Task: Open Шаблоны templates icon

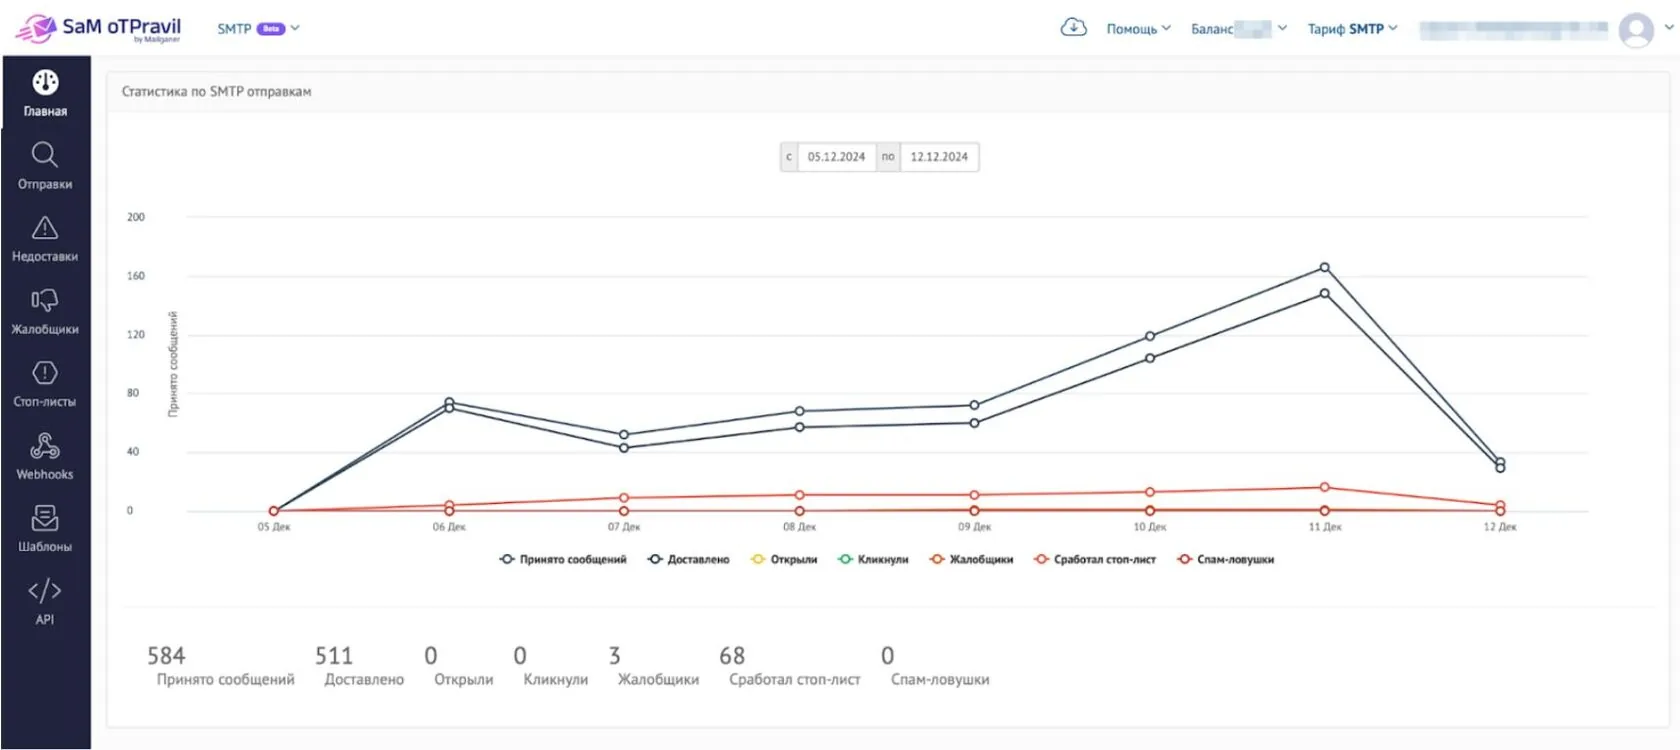Action: [45, 518]
